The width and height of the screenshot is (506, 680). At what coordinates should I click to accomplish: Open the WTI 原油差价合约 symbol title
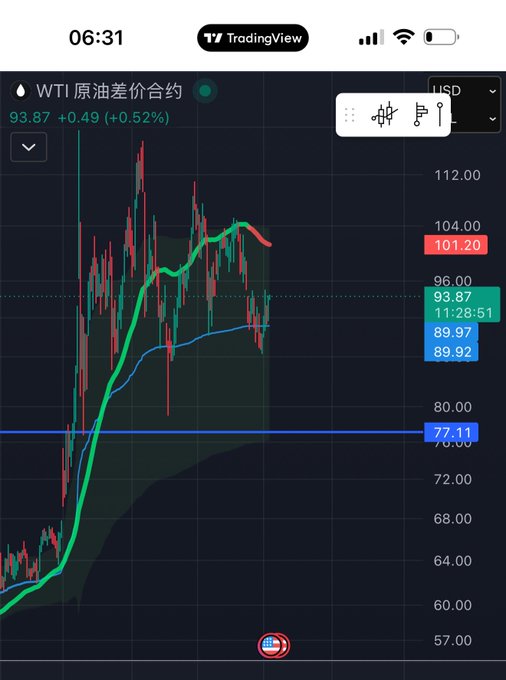click(x=109, y=91)
